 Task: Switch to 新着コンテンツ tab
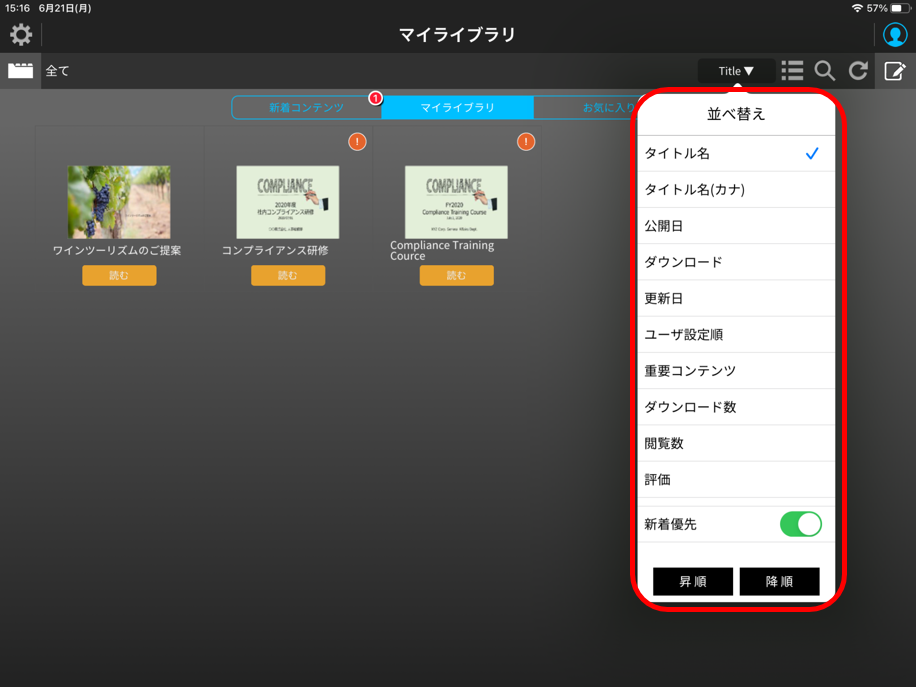click(x=306, y=107)
